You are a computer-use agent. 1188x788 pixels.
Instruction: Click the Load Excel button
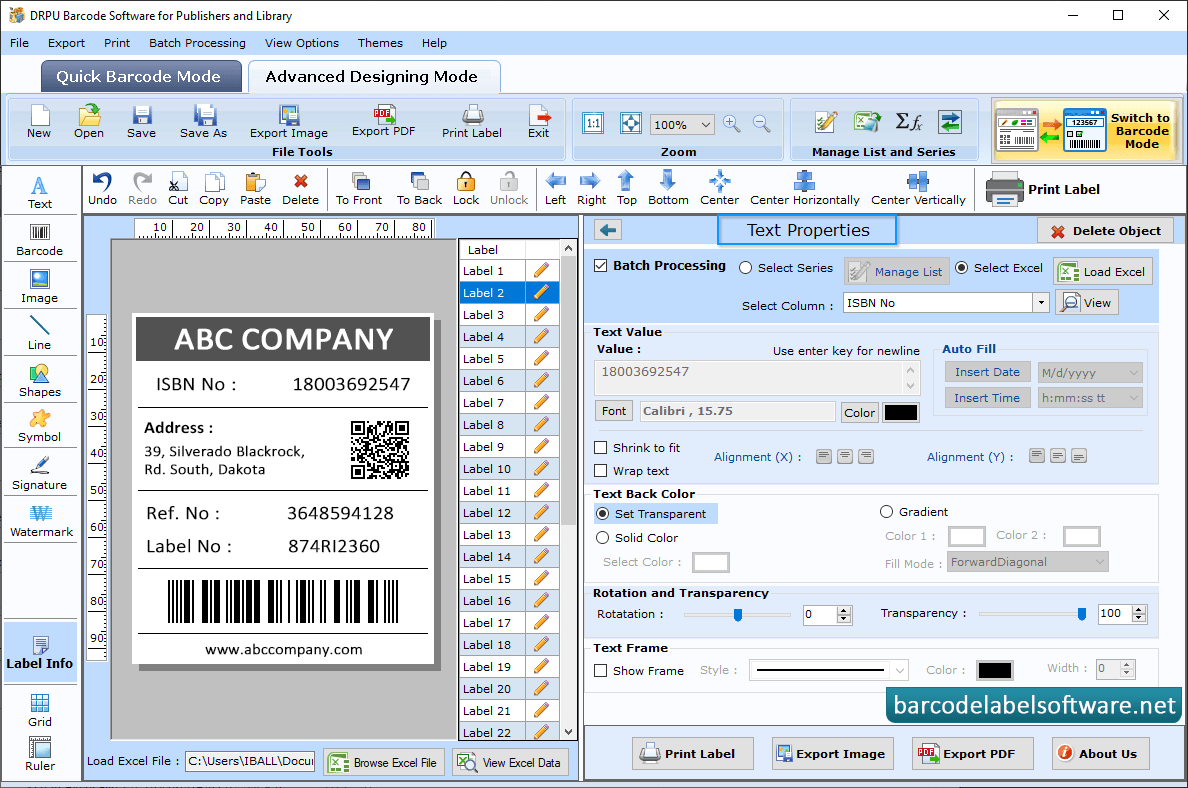click(x=1103, y=272)
